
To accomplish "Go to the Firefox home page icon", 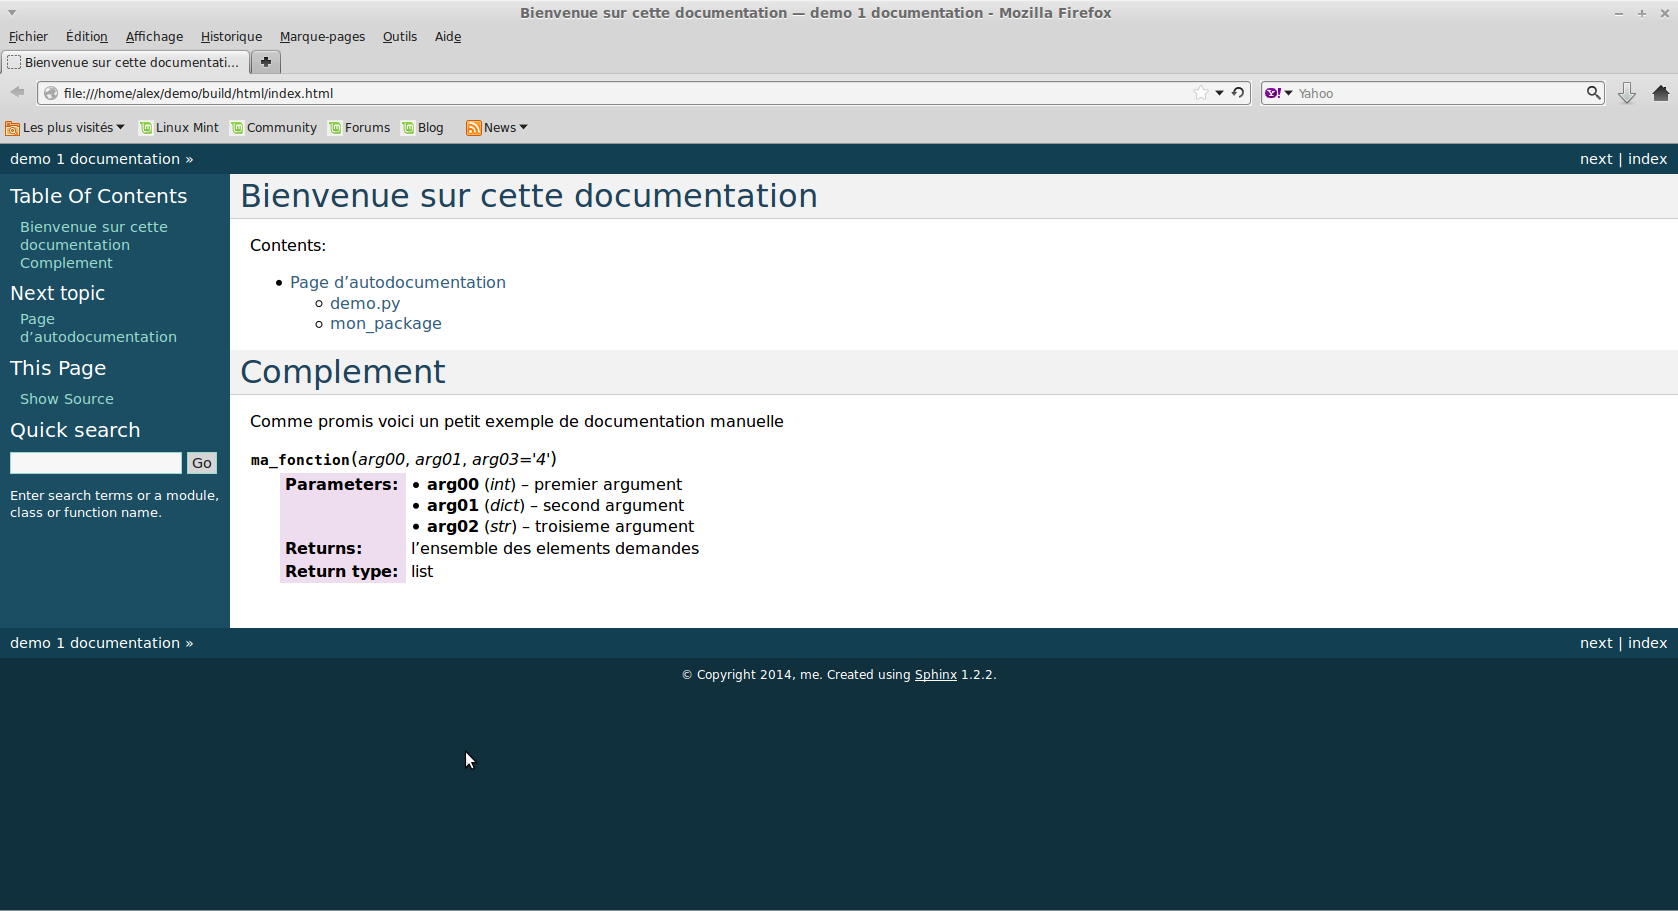I will (x=1661, y=93).
